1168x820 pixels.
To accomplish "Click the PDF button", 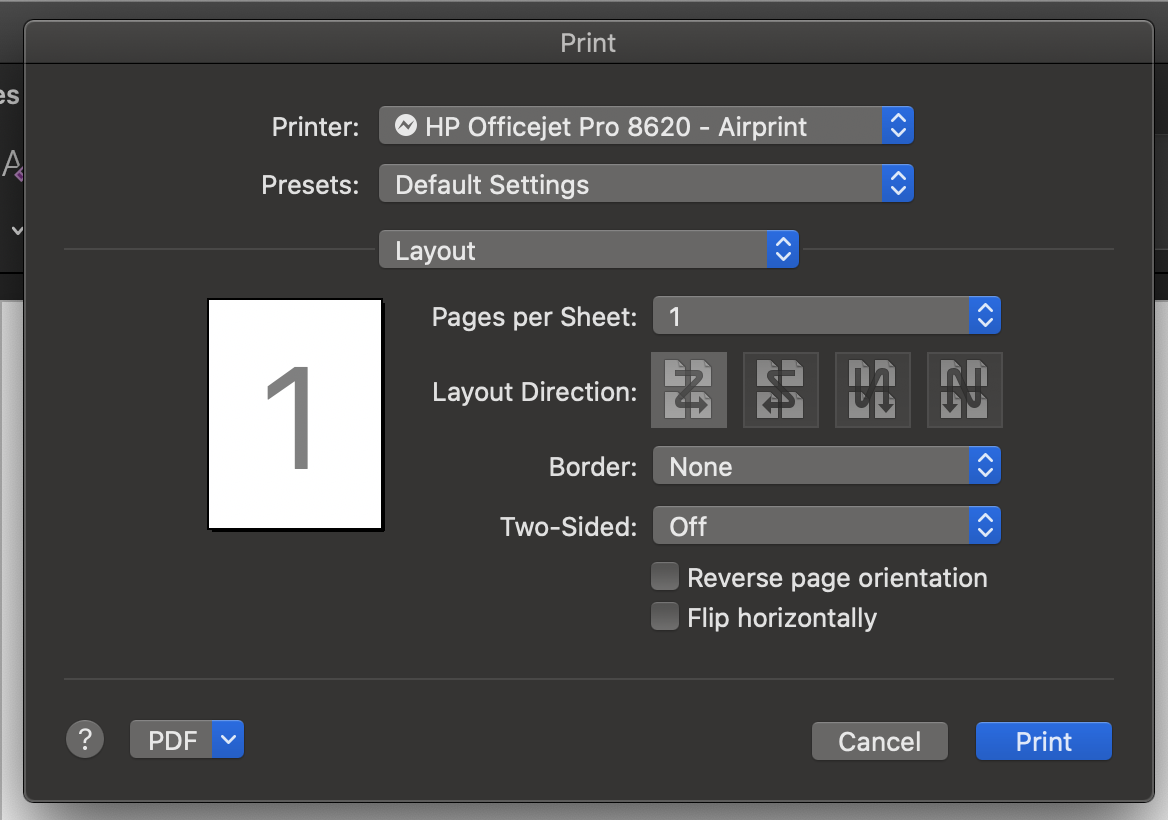I will coord(172,739).
